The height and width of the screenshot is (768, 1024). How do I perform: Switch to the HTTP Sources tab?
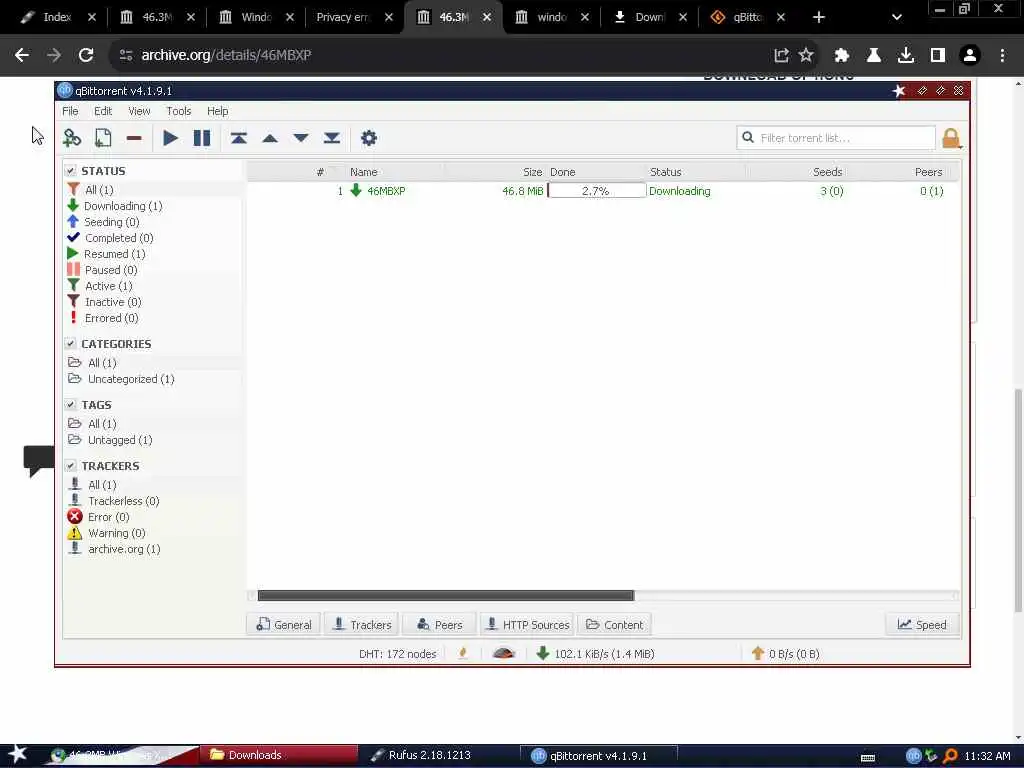(x=527, y=624)
